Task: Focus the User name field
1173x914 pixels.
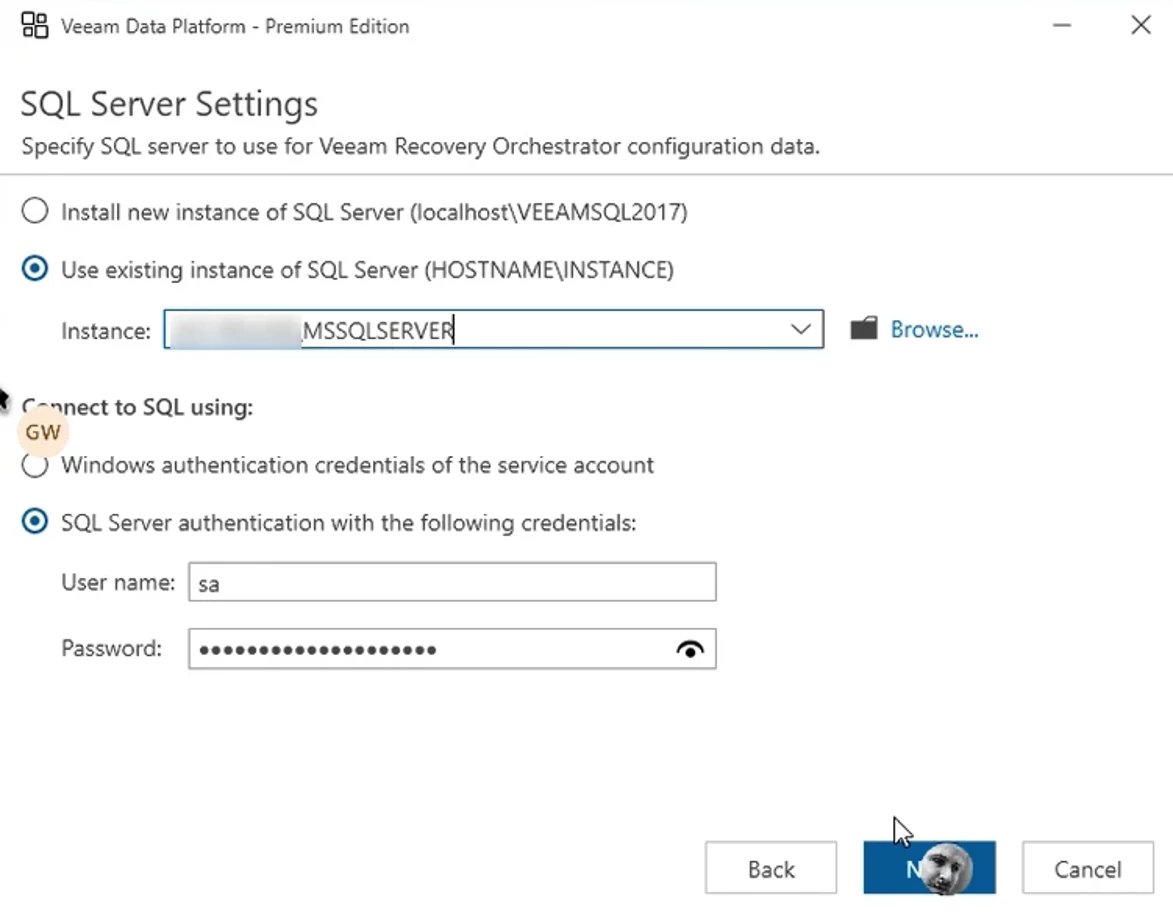Action: (x=452, y=582)
